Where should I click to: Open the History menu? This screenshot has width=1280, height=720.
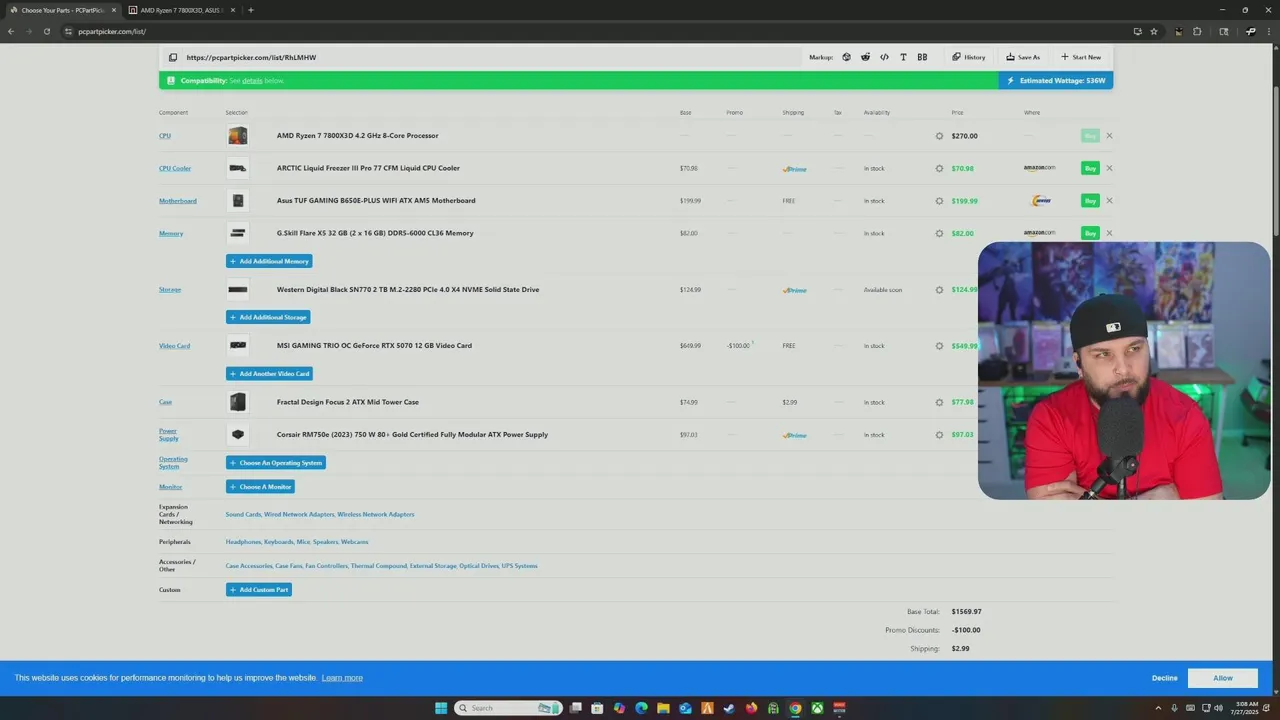(x=968, y=57)
